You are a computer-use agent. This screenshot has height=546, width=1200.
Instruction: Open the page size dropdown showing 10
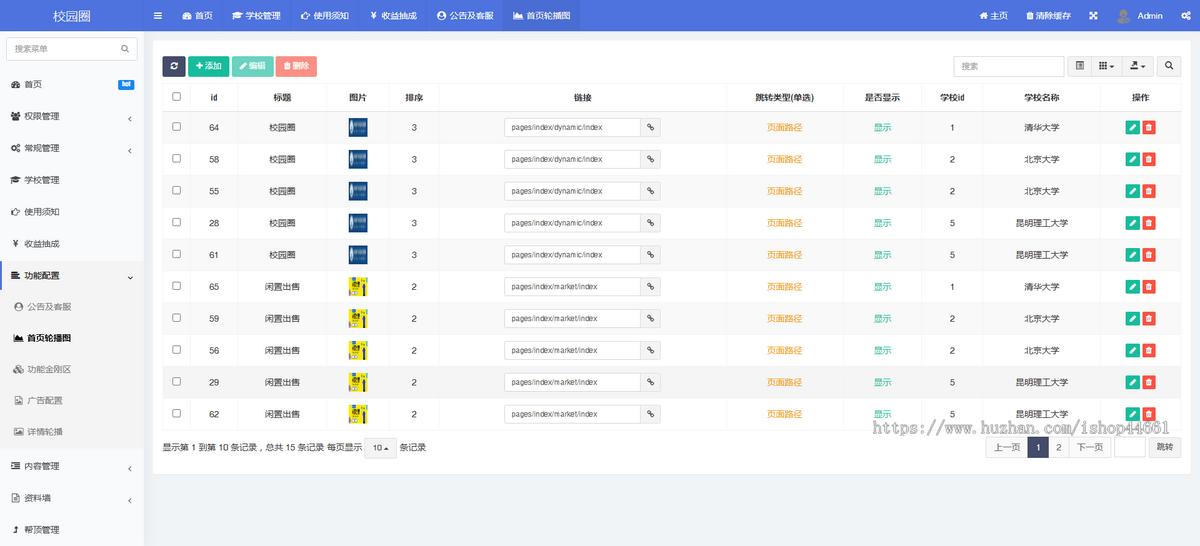pos(380,448)
